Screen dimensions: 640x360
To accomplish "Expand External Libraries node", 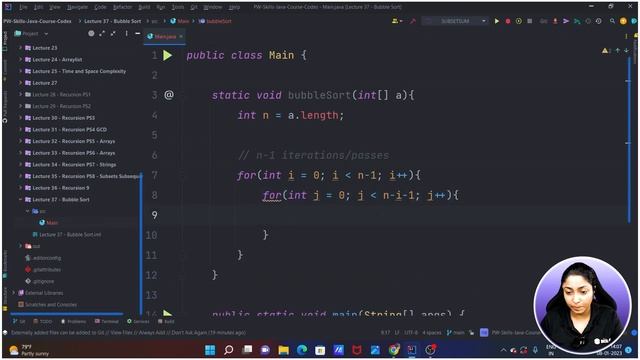I will (x=13, y=293).
